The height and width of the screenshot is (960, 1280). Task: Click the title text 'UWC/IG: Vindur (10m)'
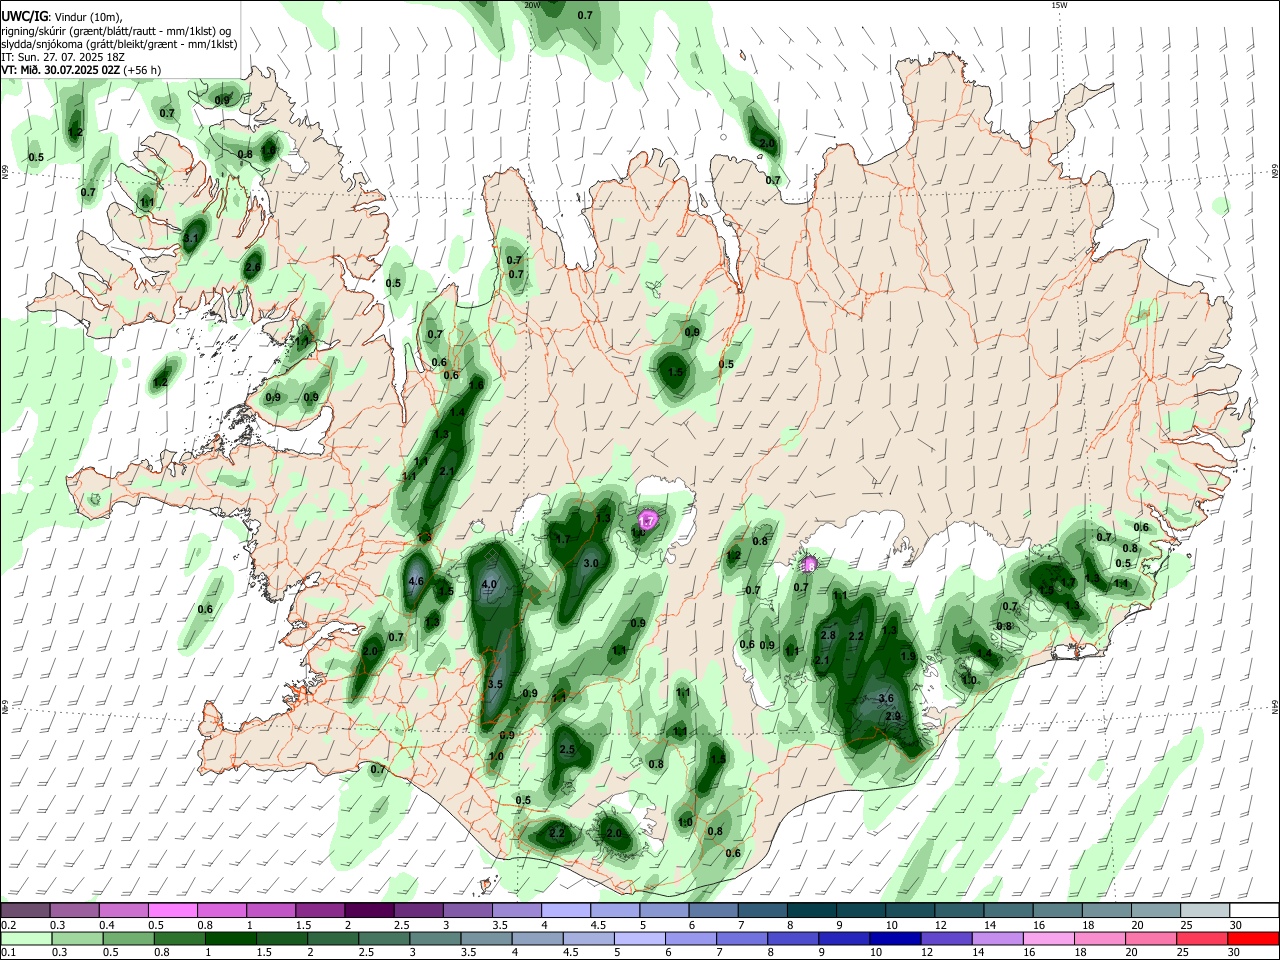pyautogui.click(x=63, y=16)
